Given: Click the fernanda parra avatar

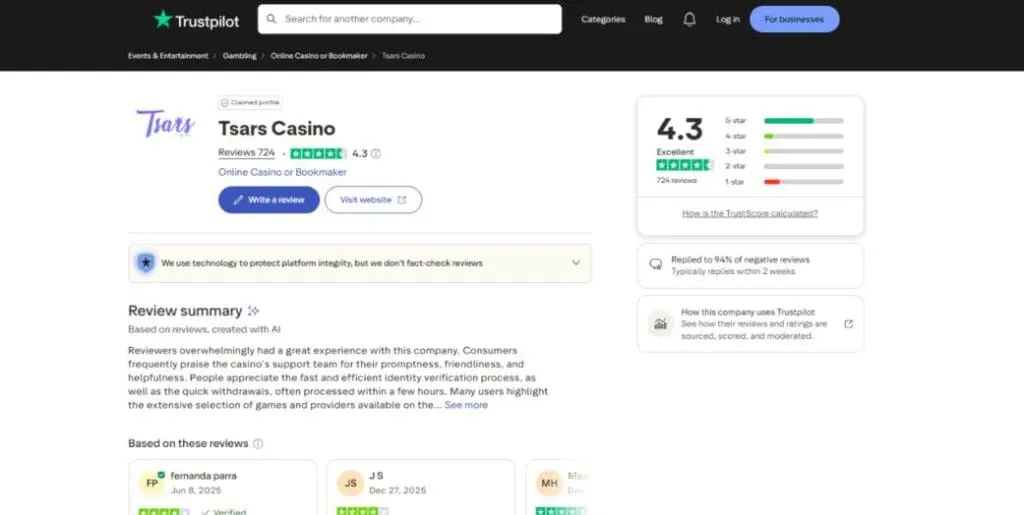Looking at the screenshot, I should (x=152, y=483).
